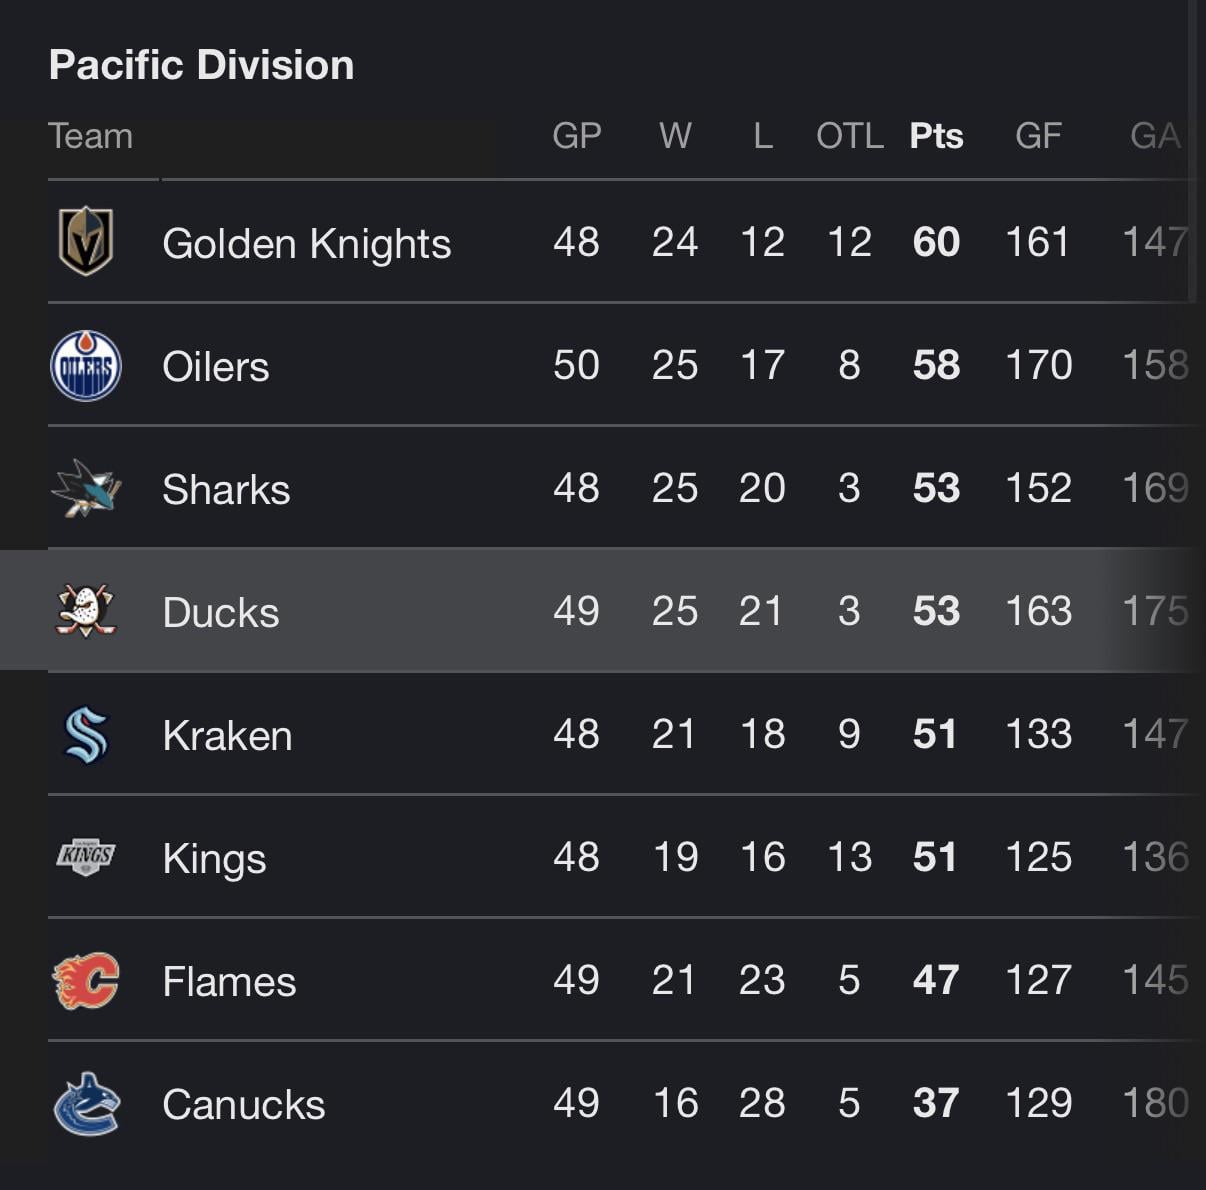Open the Kraken team name link
This screenshot has height=1190, width=1206.
coord(227,736)
